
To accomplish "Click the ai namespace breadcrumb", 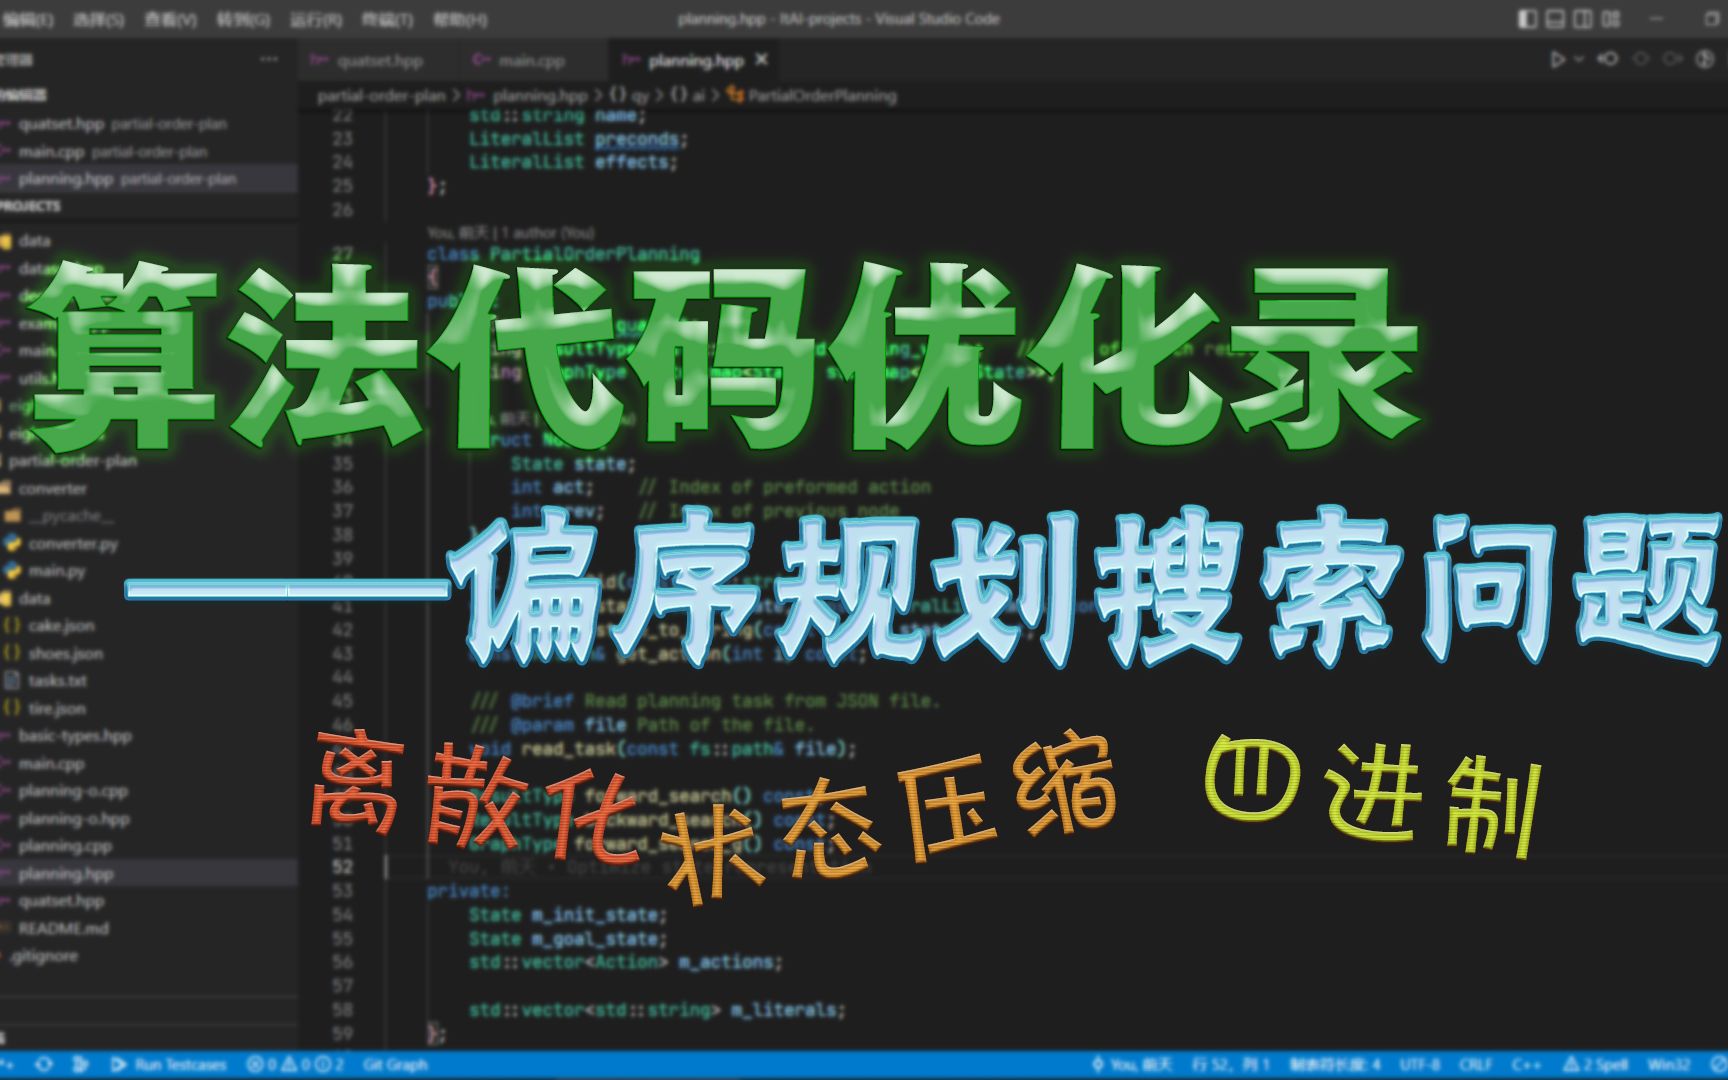I will point(697,96).
